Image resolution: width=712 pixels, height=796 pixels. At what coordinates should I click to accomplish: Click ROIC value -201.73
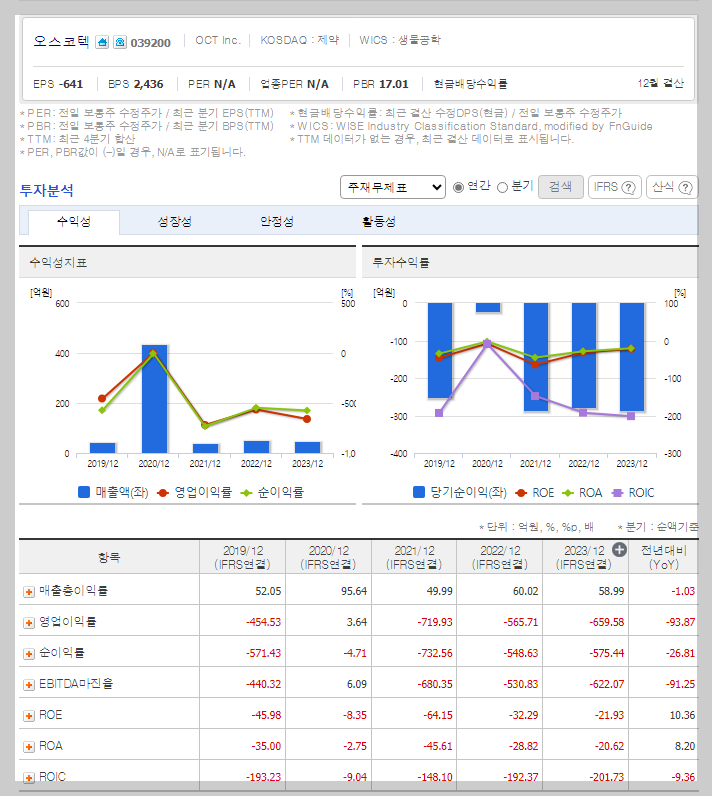tap(606, 777)
